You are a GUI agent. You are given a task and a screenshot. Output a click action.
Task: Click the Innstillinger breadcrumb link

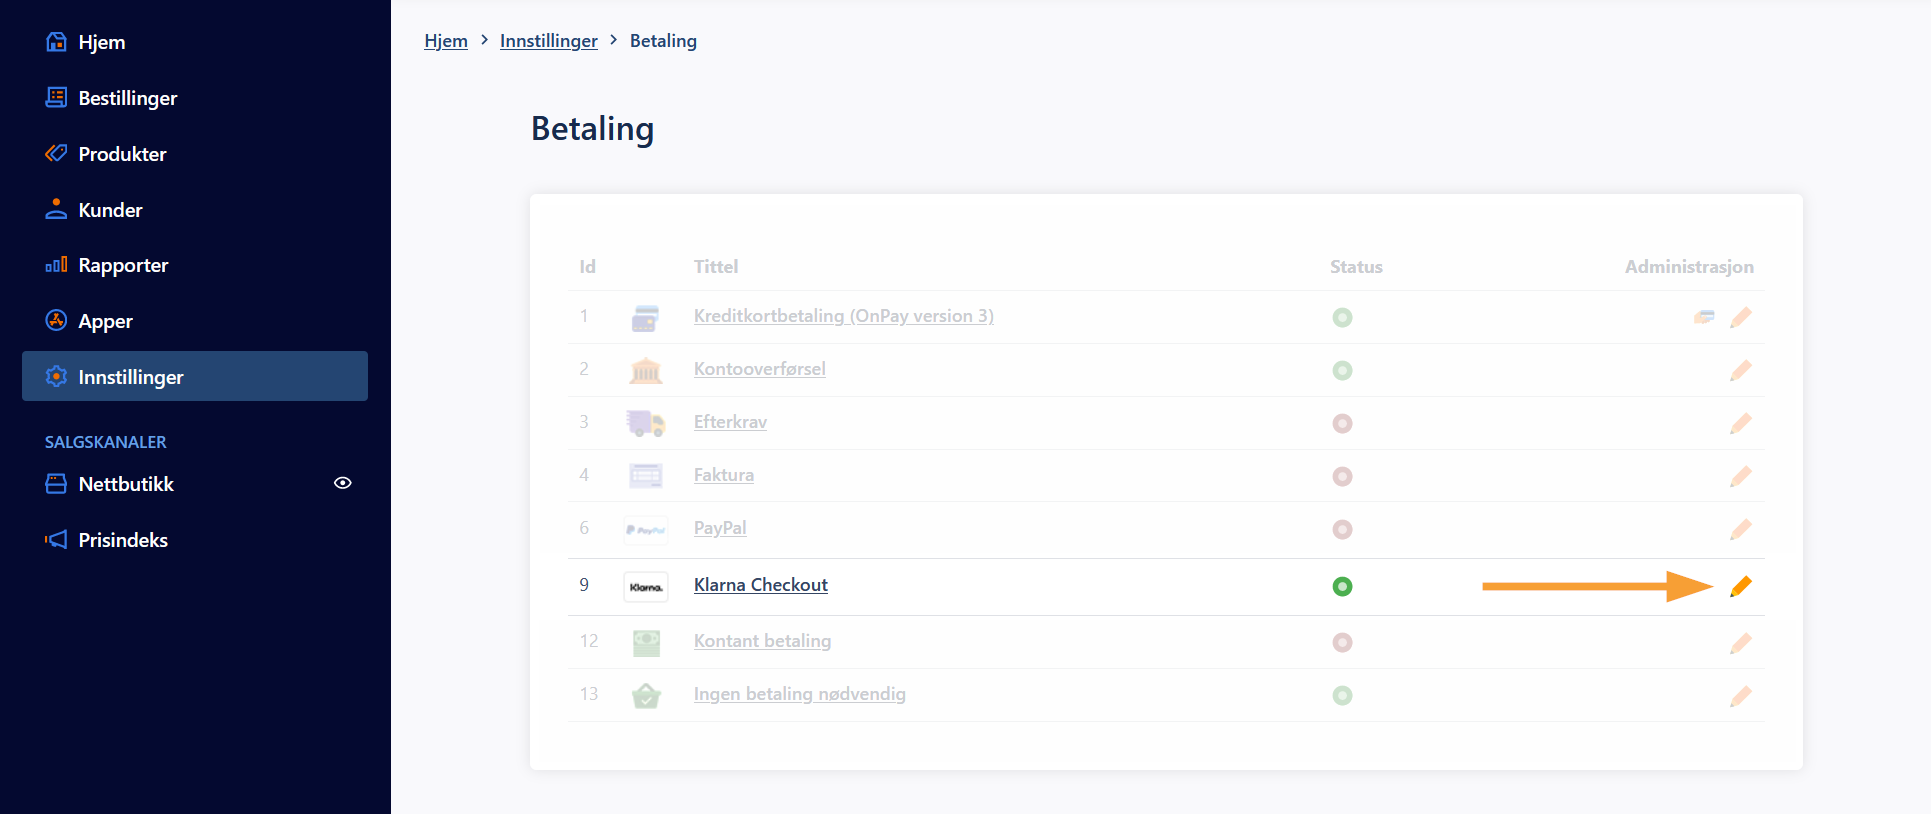pos(549,41)
